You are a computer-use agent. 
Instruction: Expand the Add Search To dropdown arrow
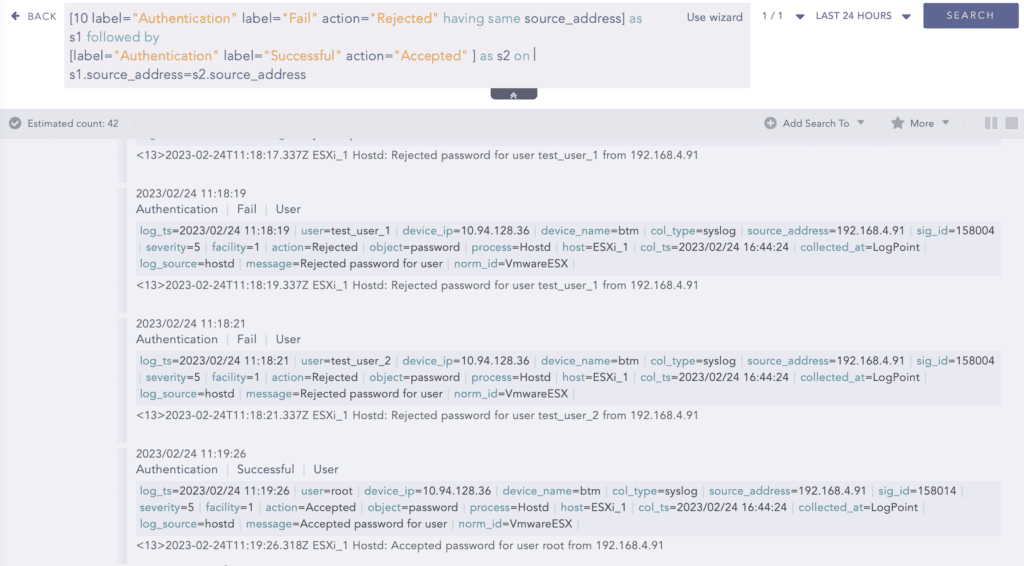click(x=860, y=123)
